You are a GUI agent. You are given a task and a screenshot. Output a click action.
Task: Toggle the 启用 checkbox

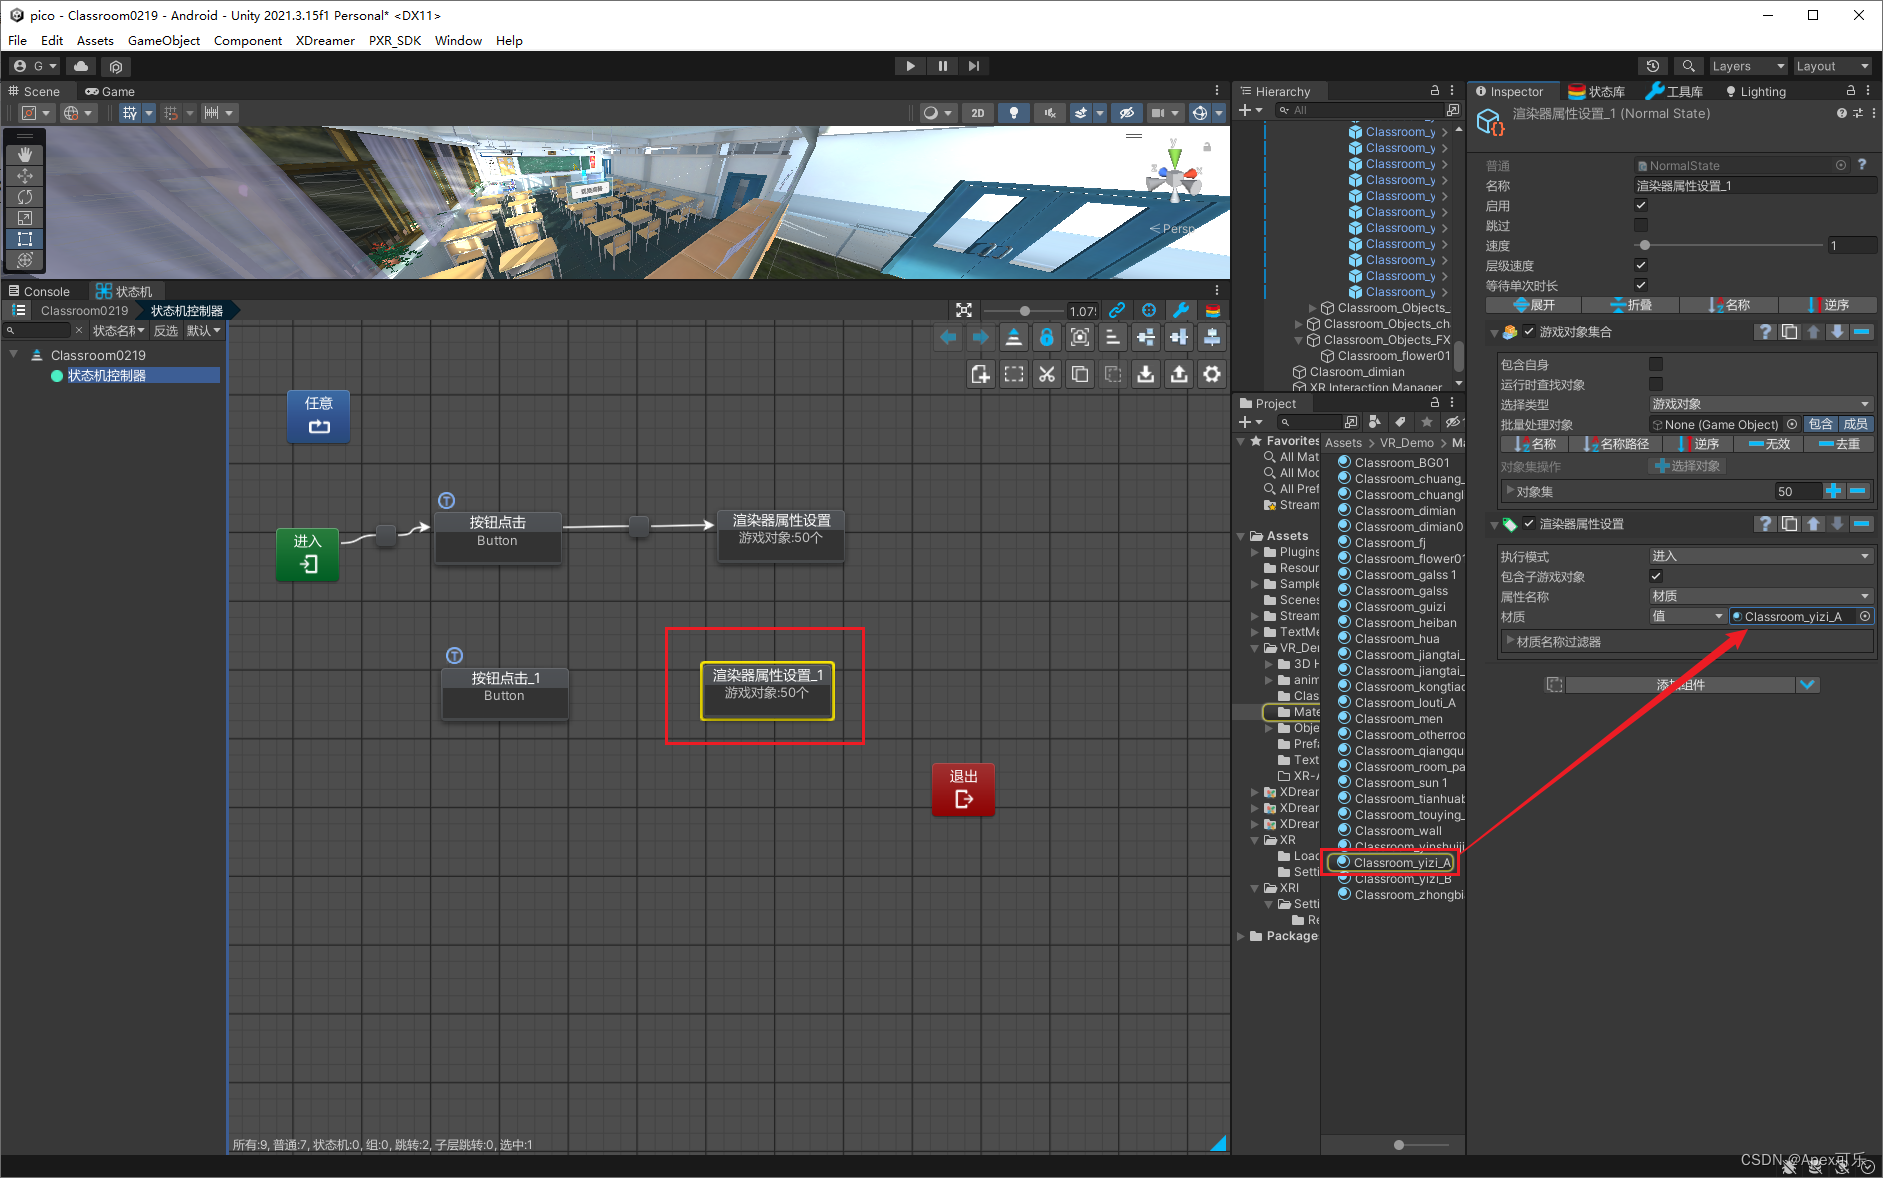1641,205
